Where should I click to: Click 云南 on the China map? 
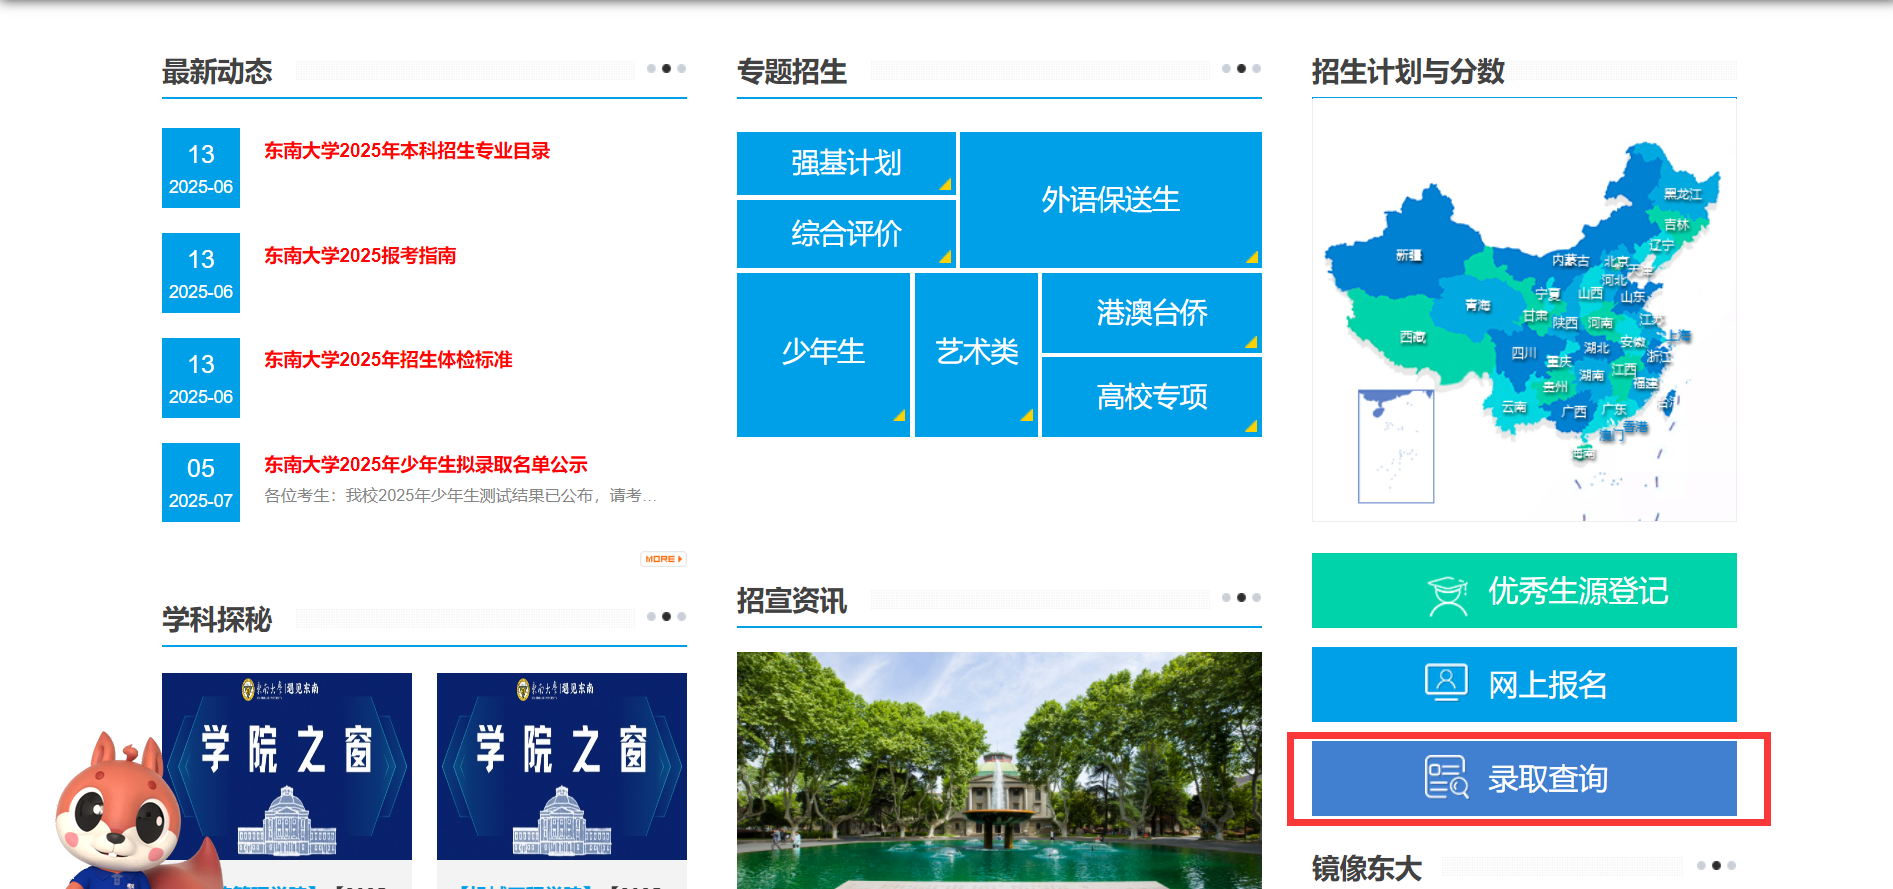coord(1514,407)
